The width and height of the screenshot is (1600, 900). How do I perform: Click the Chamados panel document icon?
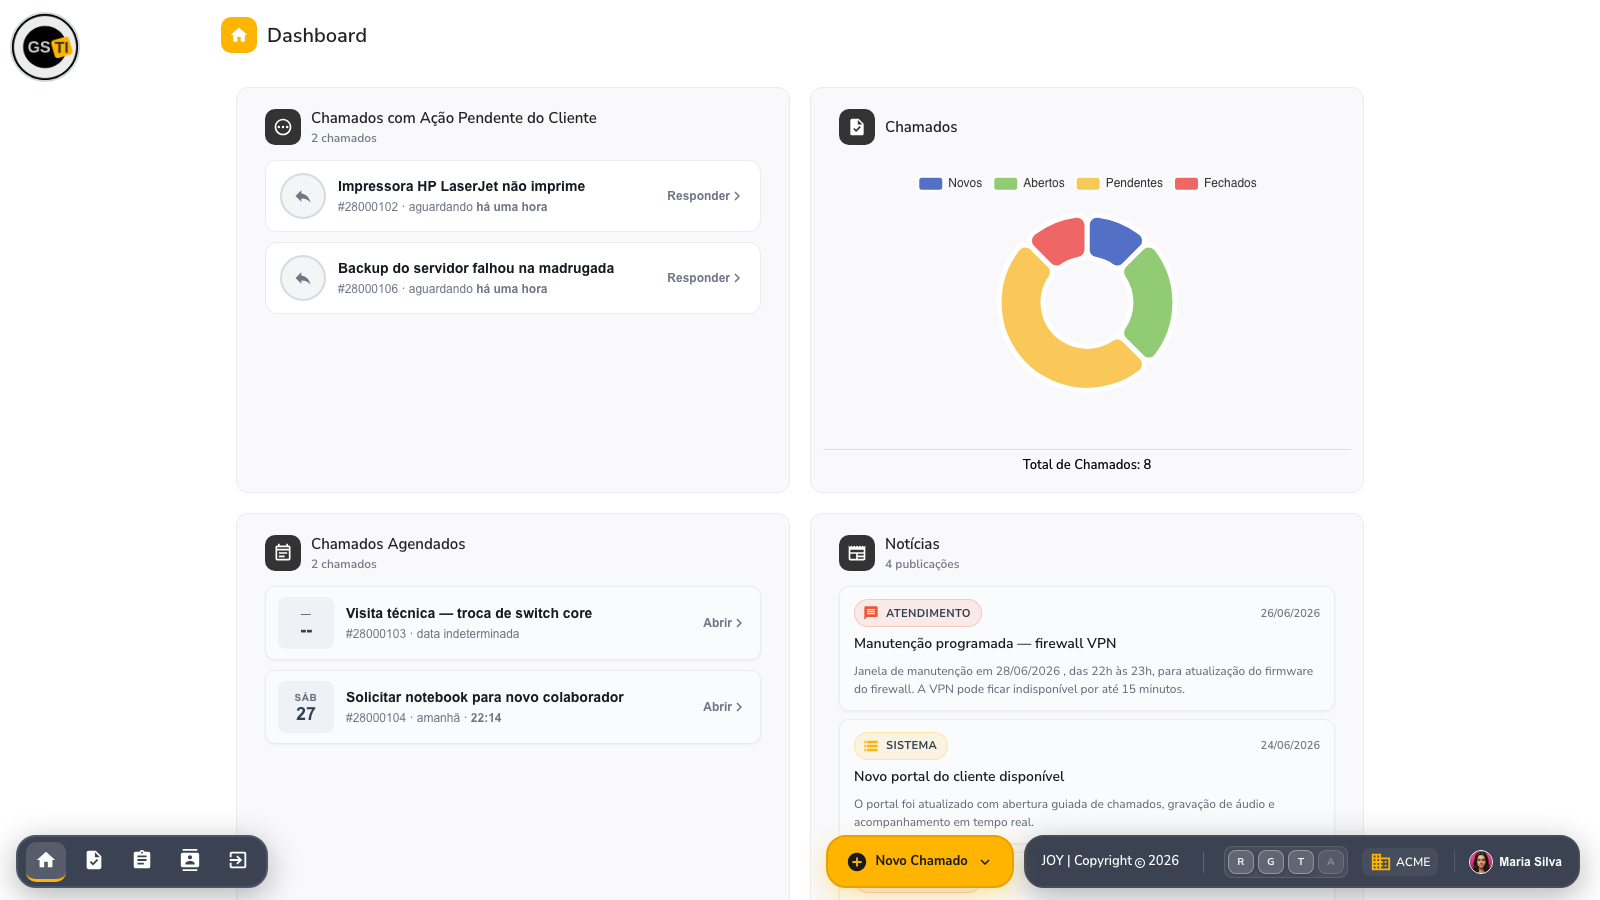tap(857, 127)
